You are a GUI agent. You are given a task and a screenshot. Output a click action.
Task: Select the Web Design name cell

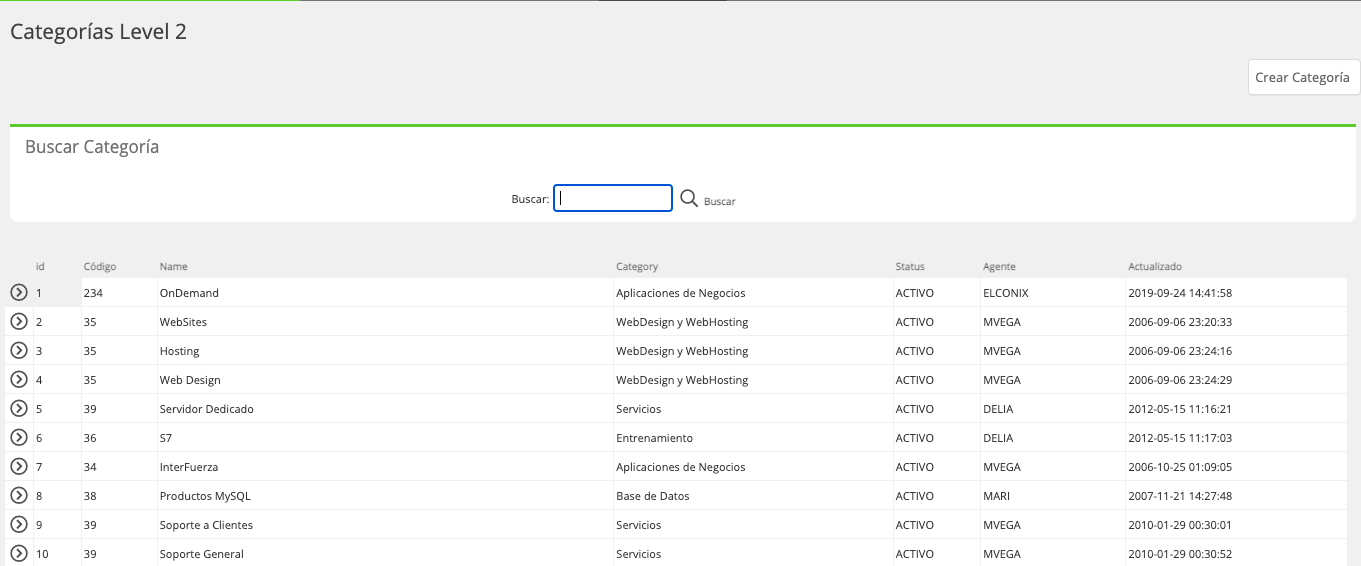pos(386,380)
